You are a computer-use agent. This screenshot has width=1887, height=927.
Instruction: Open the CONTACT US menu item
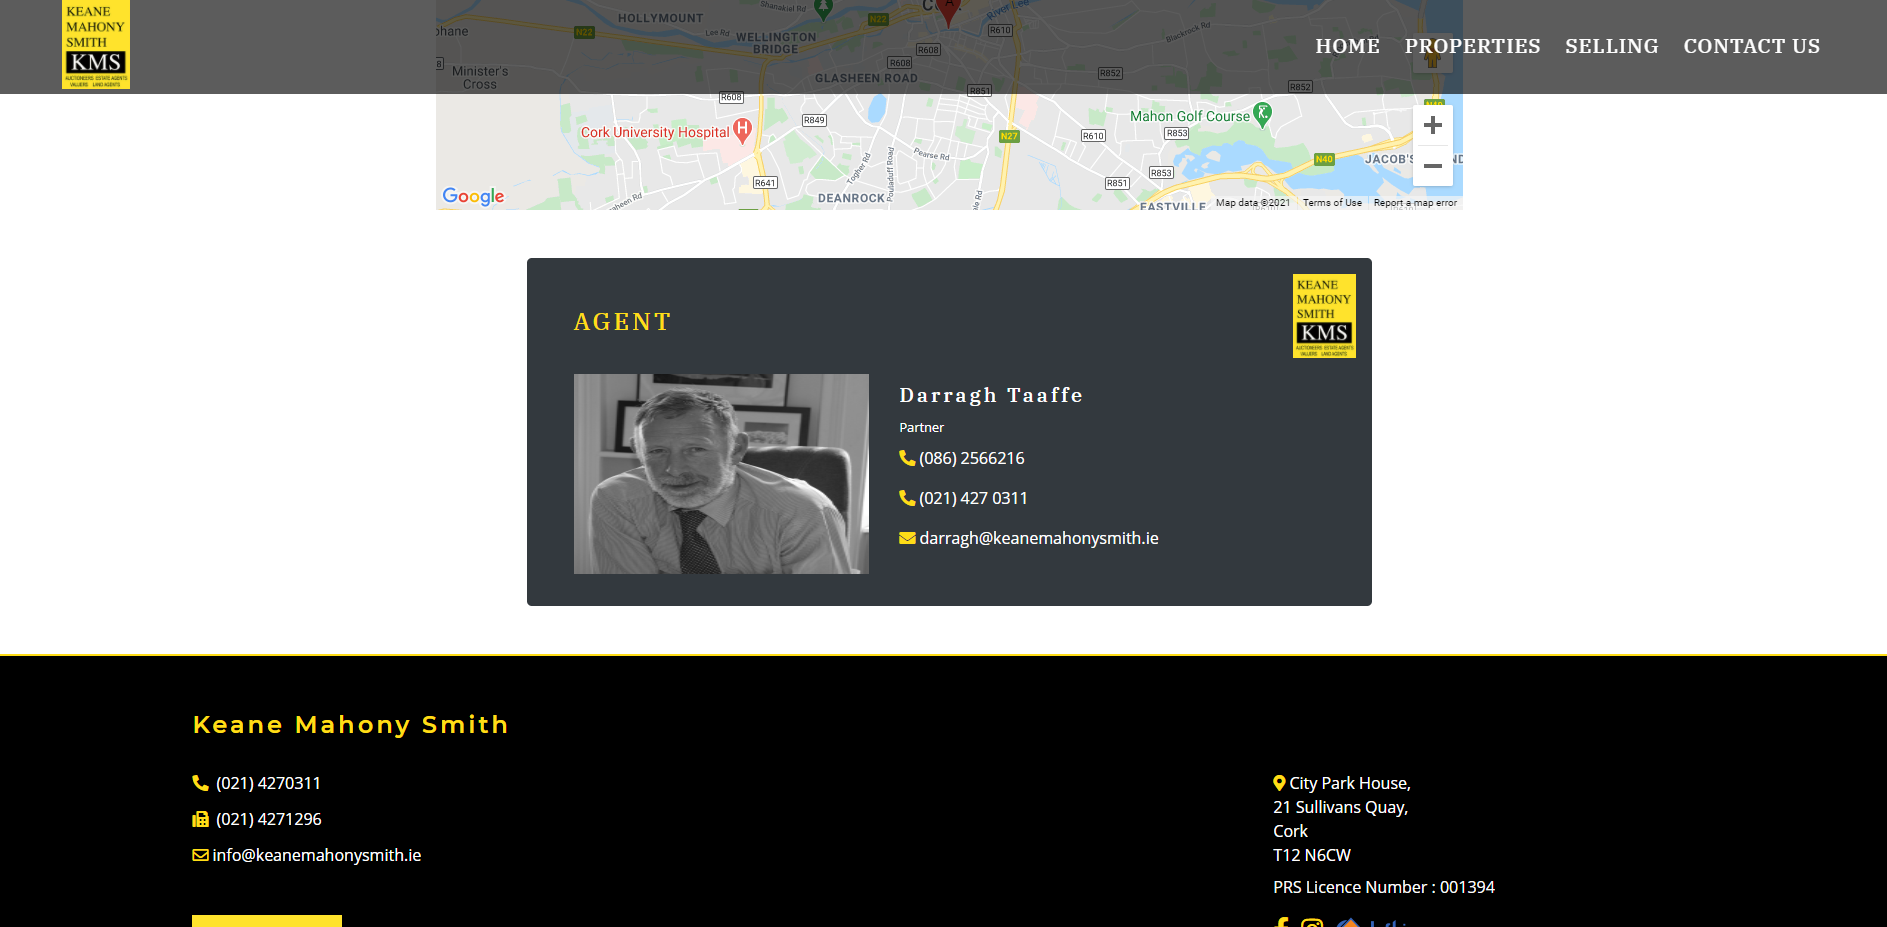pos(1751,46)
